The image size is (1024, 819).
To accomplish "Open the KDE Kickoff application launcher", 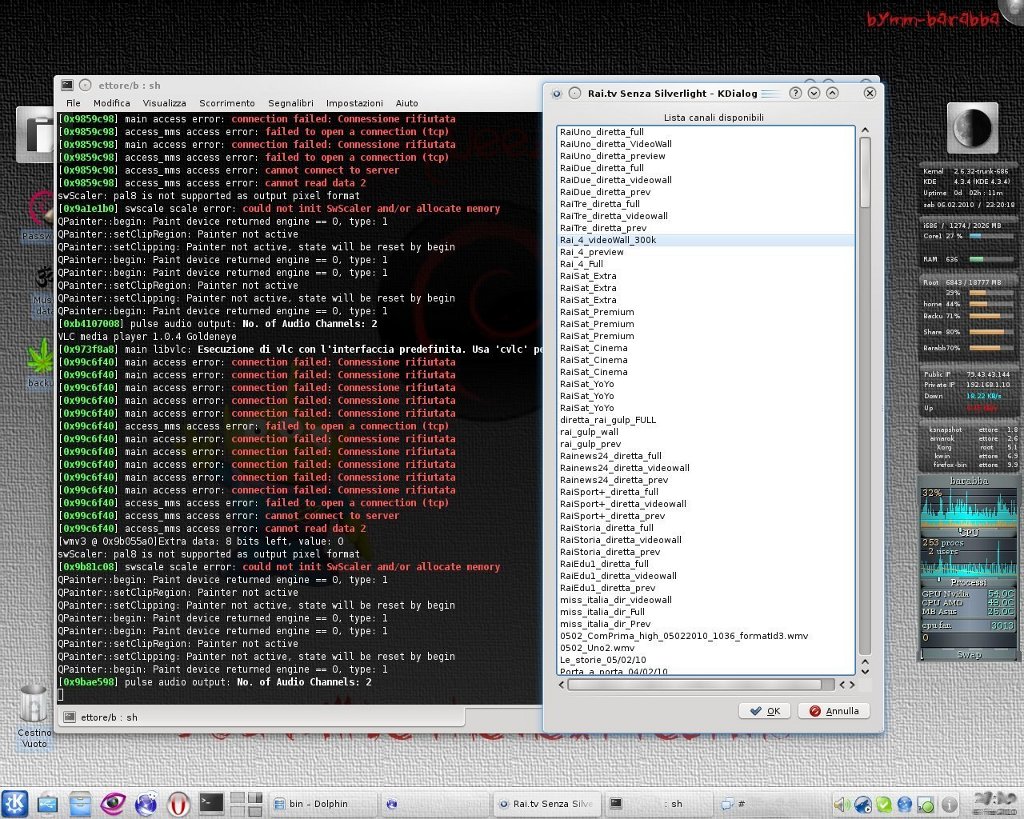I will [15, 802].
